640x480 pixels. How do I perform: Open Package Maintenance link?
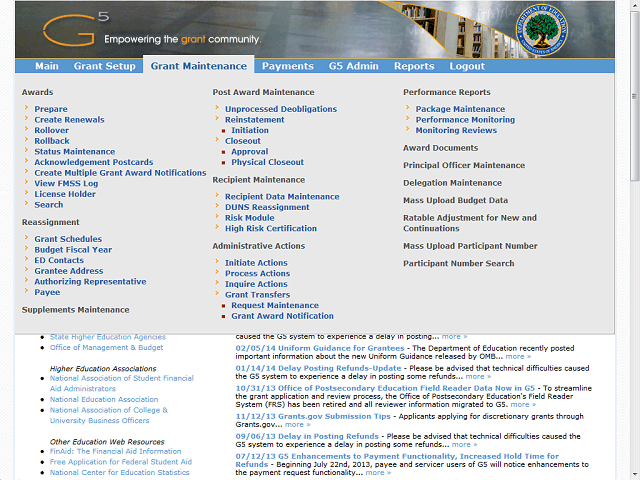(x=460, y=109)
